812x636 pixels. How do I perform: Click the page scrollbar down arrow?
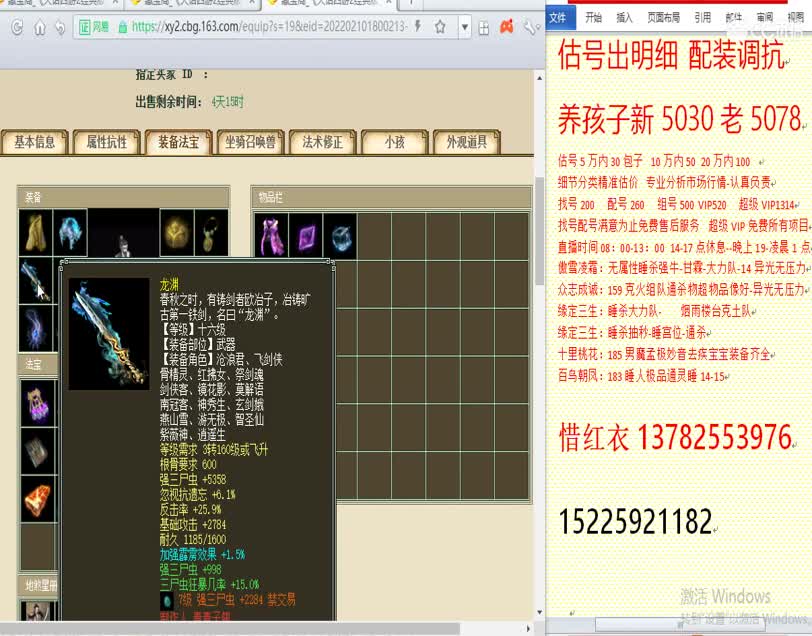click(x=539, y=612)
